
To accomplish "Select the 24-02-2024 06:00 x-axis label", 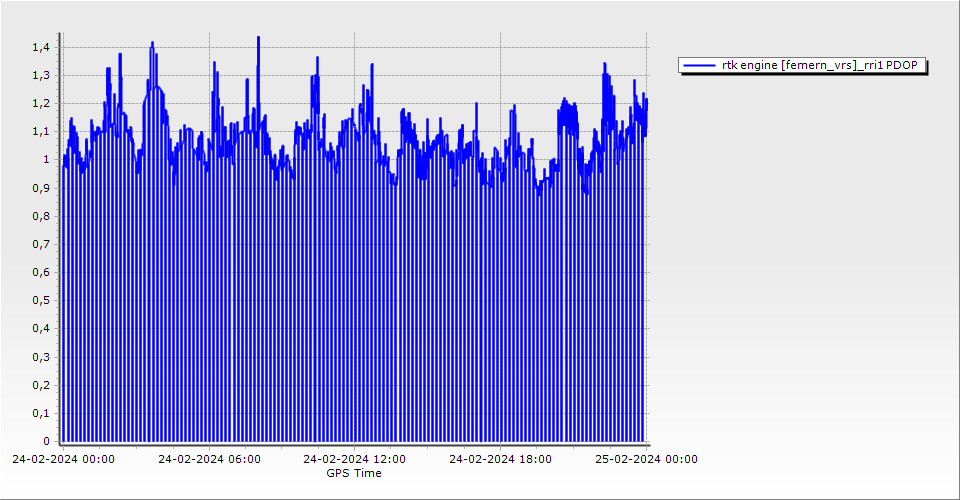I will 209,460.
